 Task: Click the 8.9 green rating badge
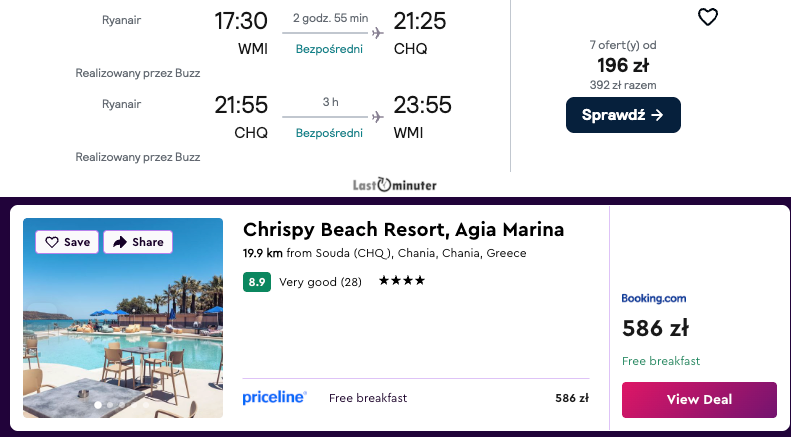click(257, 282)
